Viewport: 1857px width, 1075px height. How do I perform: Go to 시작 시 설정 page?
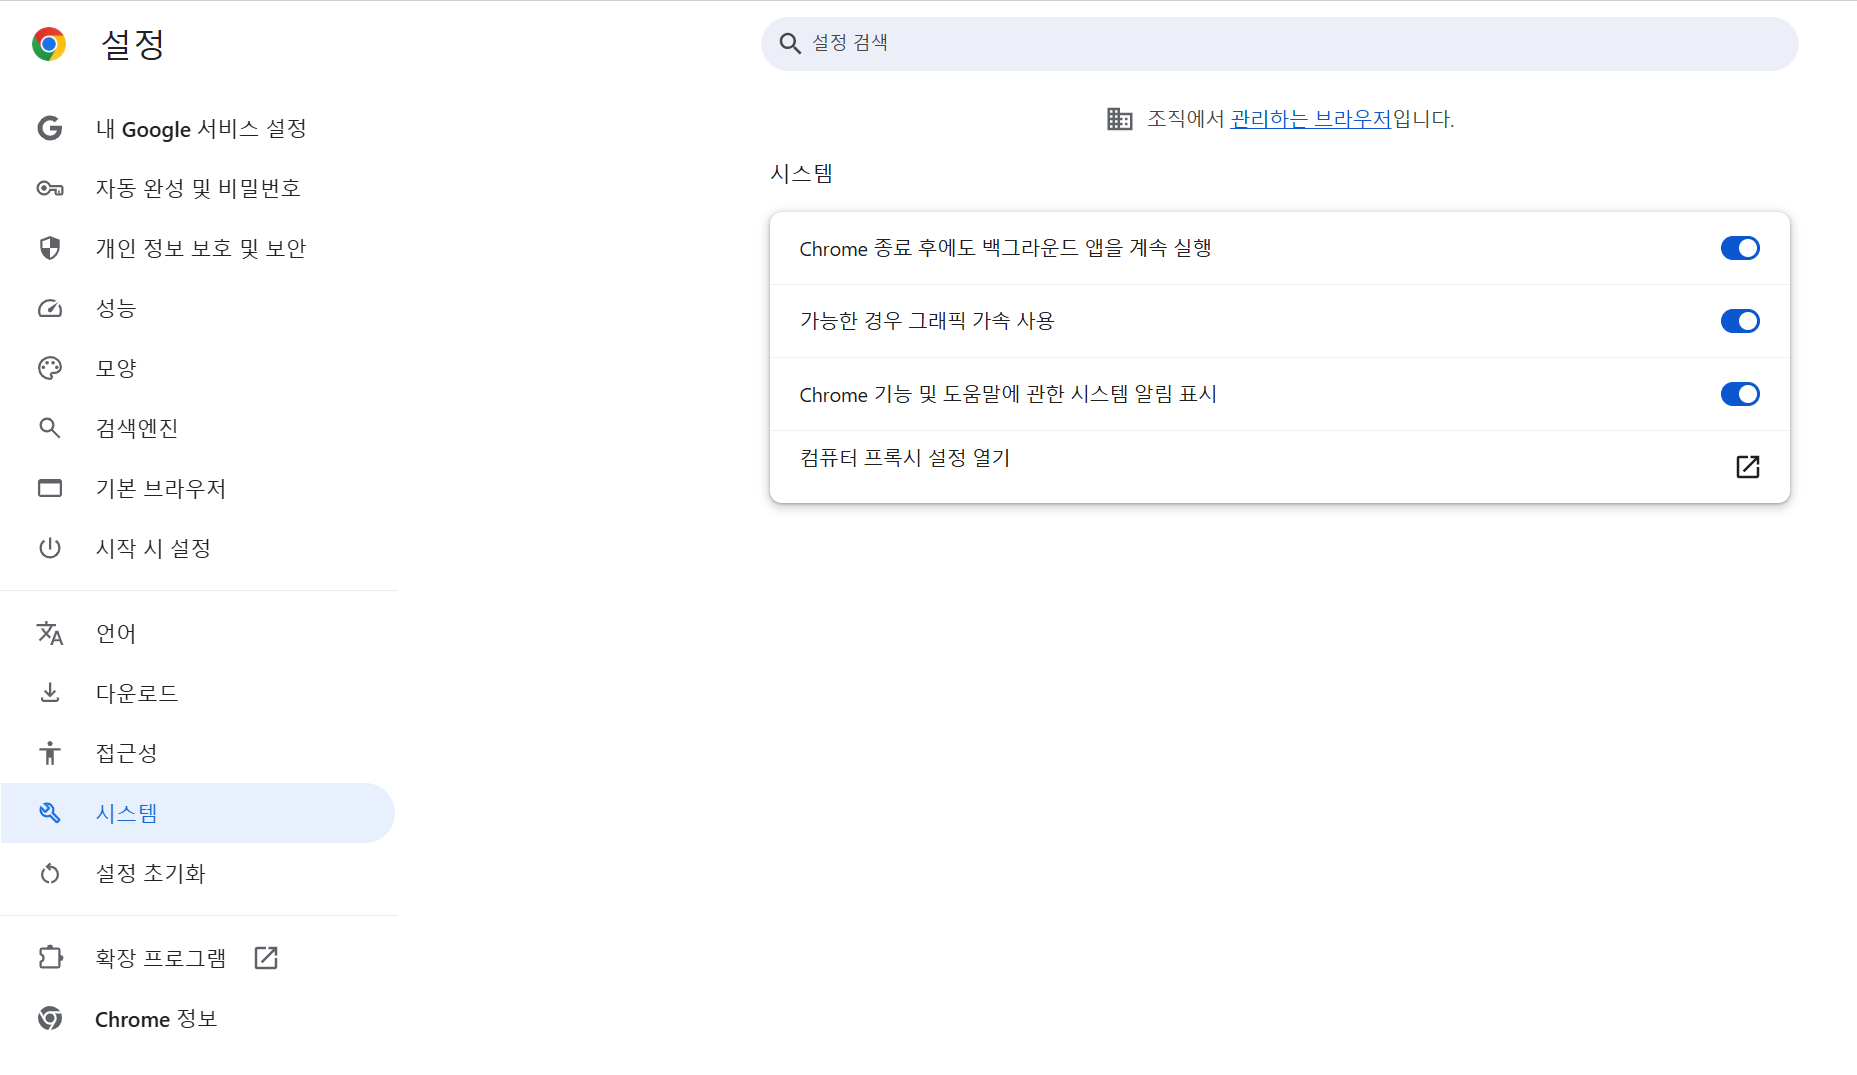point(198,548)
